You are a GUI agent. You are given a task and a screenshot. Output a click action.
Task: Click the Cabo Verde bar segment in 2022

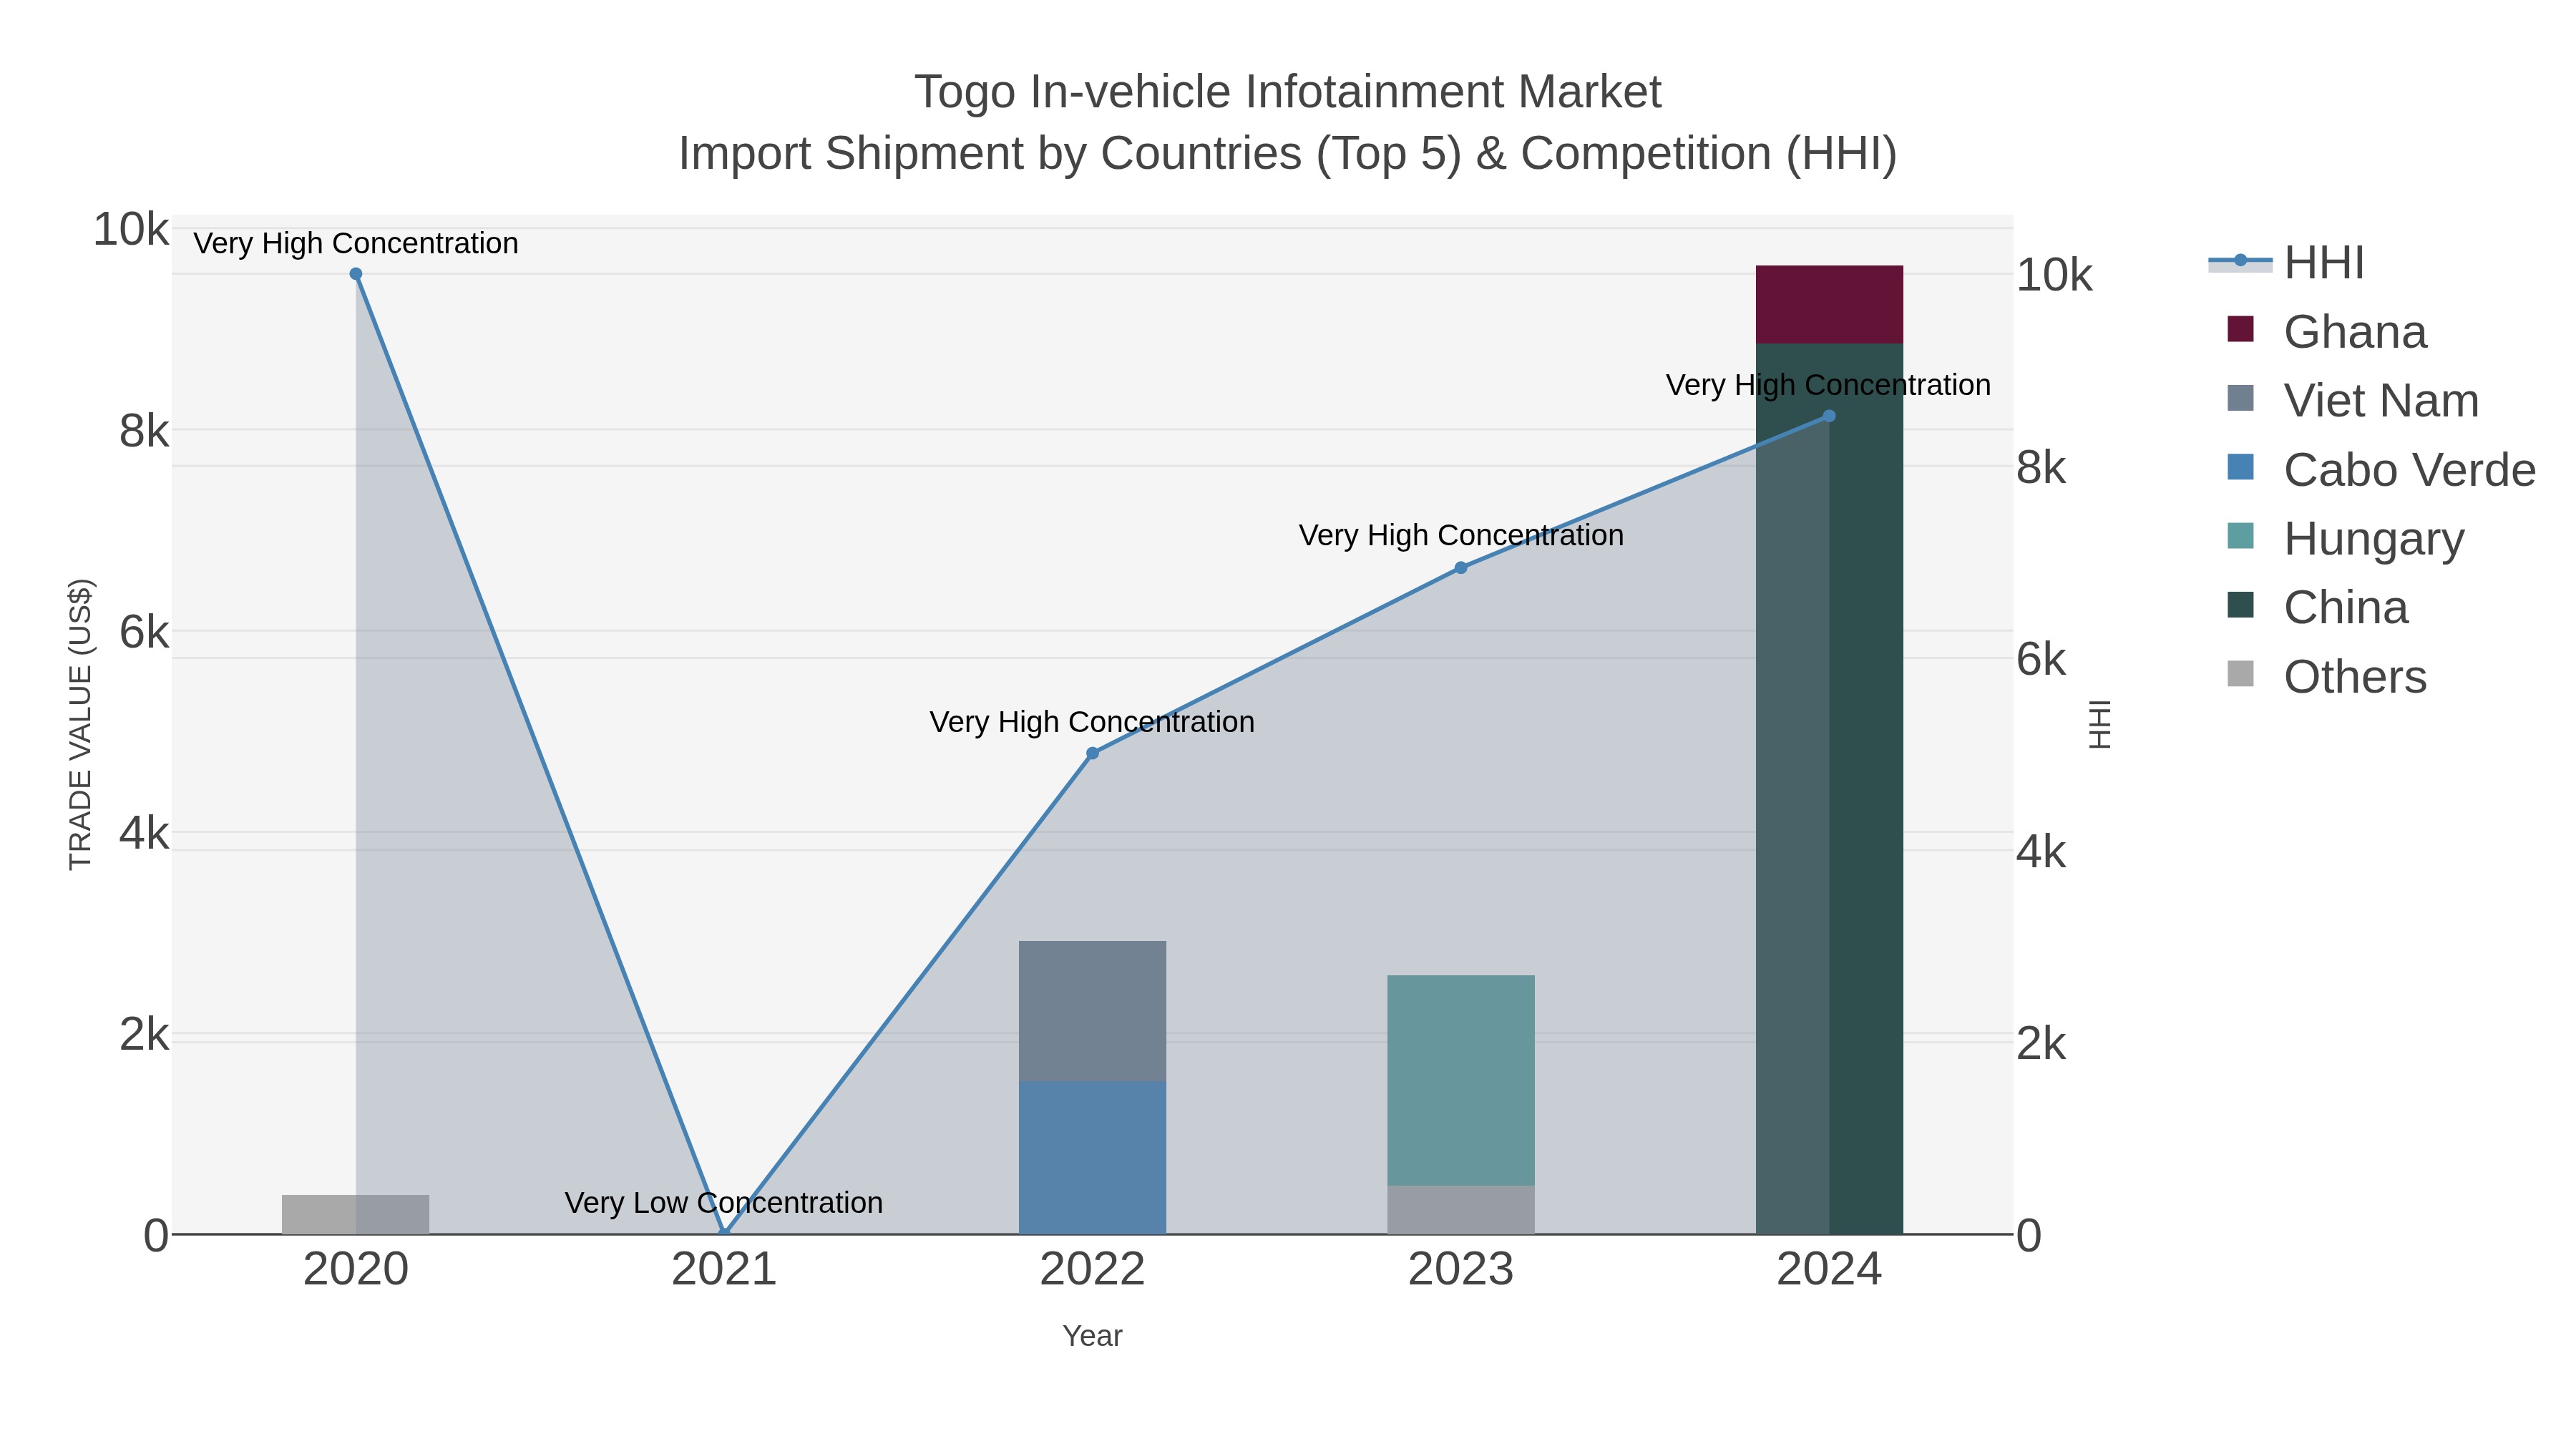point(1092,1158)
